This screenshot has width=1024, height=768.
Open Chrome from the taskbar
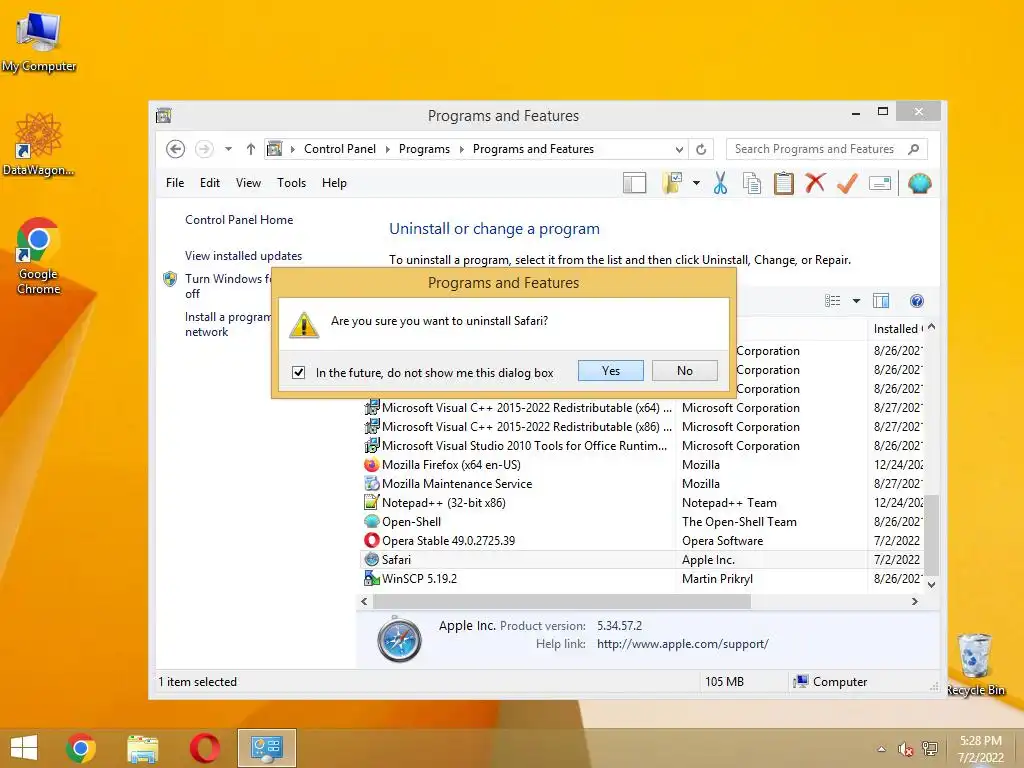pyautogui.click(x=81, y=748)
